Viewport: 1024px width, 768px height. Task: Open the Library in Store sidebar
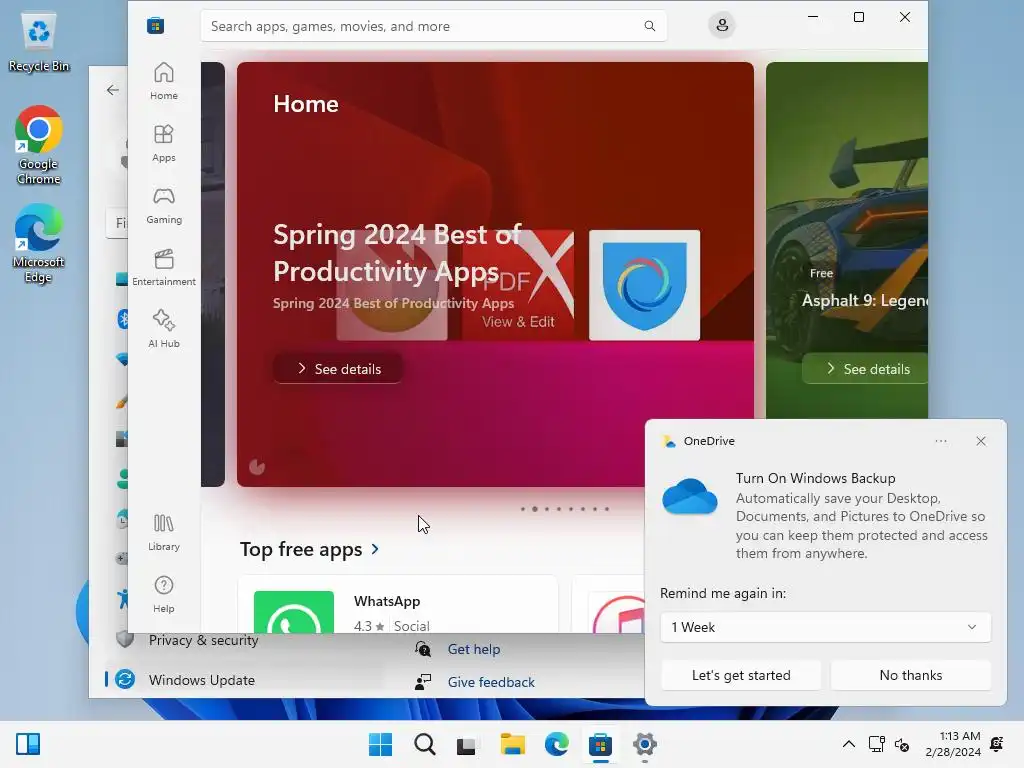163,532
